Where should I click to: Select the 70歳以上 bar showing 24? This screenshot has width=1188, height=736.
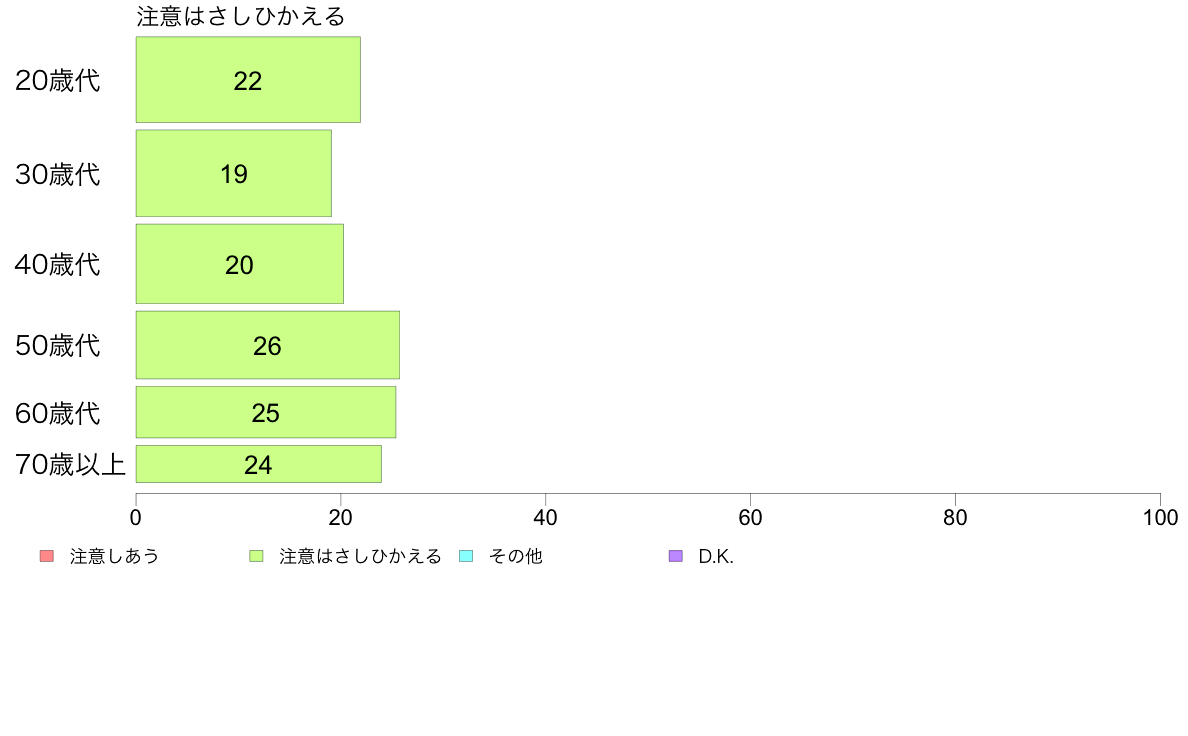(259, 464)
